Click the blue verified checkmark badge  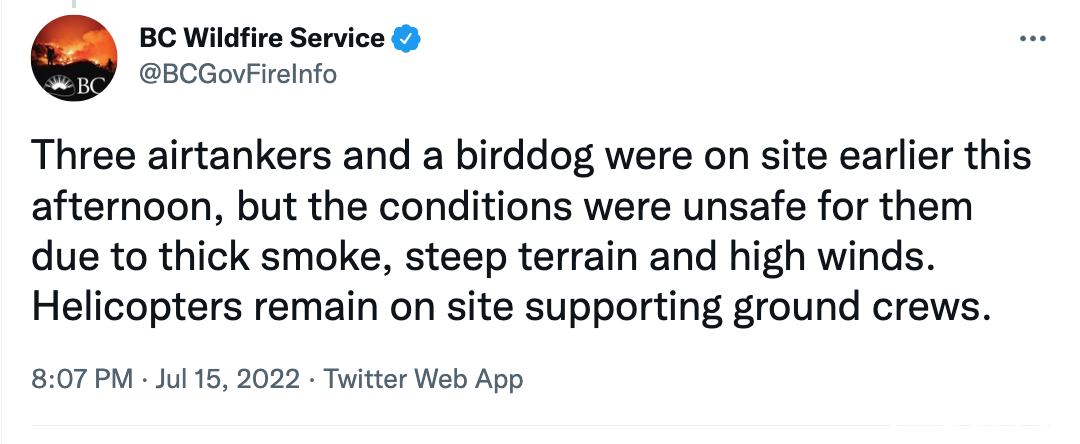pos(406,39)
